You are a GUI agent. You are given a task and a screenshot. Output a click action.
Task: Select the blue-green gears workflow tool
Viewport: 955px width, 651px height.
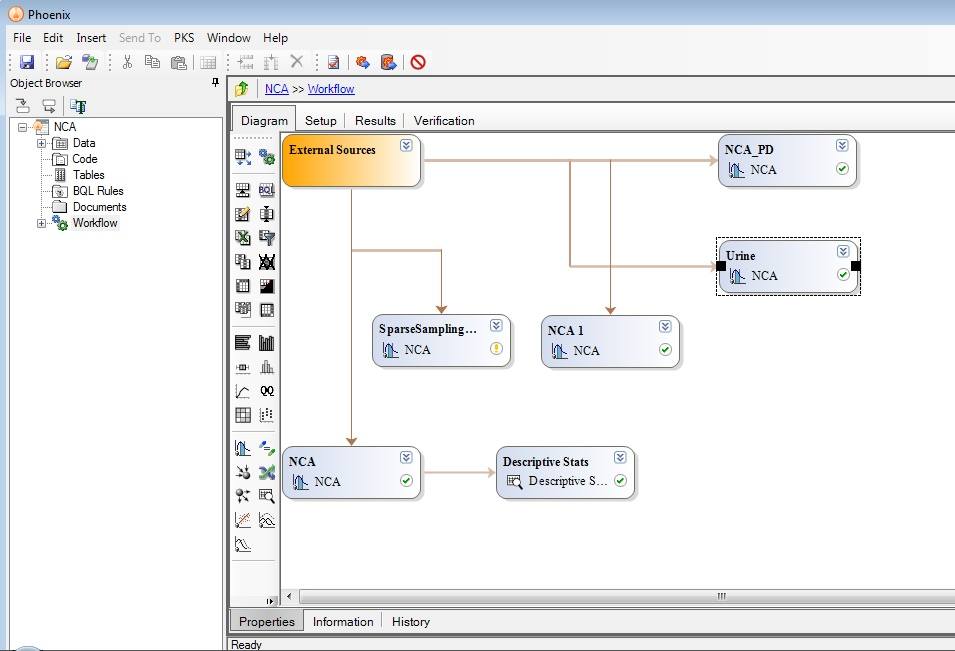pos(267,157)
